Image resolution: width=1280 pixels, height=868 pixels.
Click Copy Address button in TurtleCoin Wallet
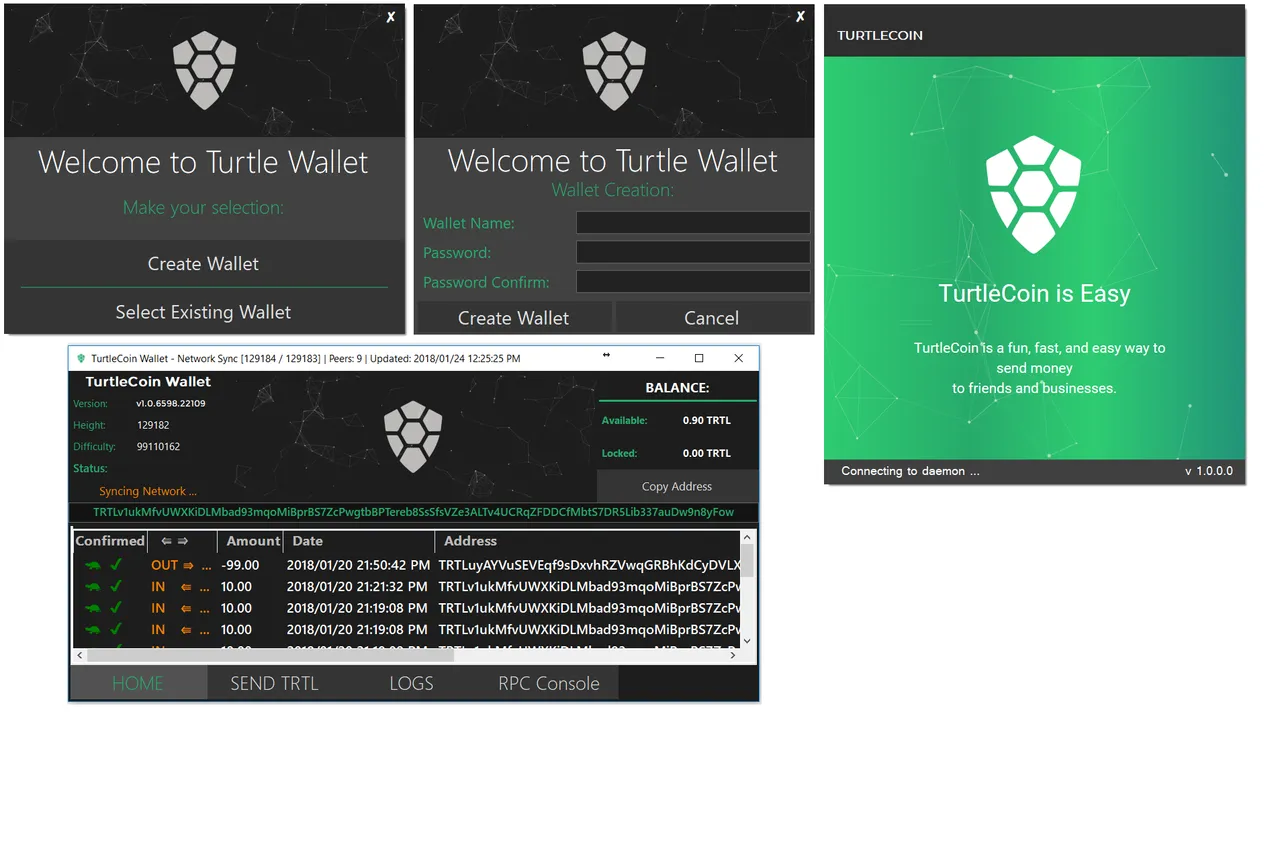pyautogui.click(x=677, y=486)
